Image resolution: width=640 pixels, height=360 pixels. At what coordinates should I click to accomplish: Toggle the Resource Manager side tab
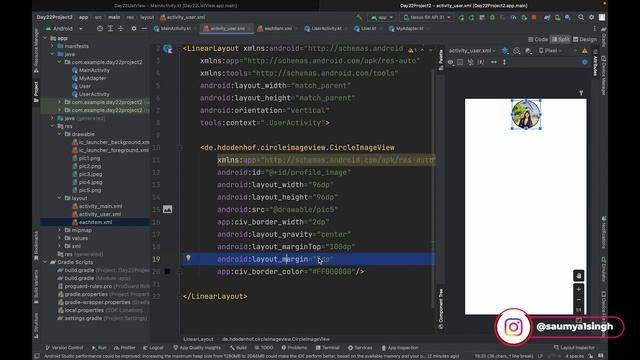(36, 50)
